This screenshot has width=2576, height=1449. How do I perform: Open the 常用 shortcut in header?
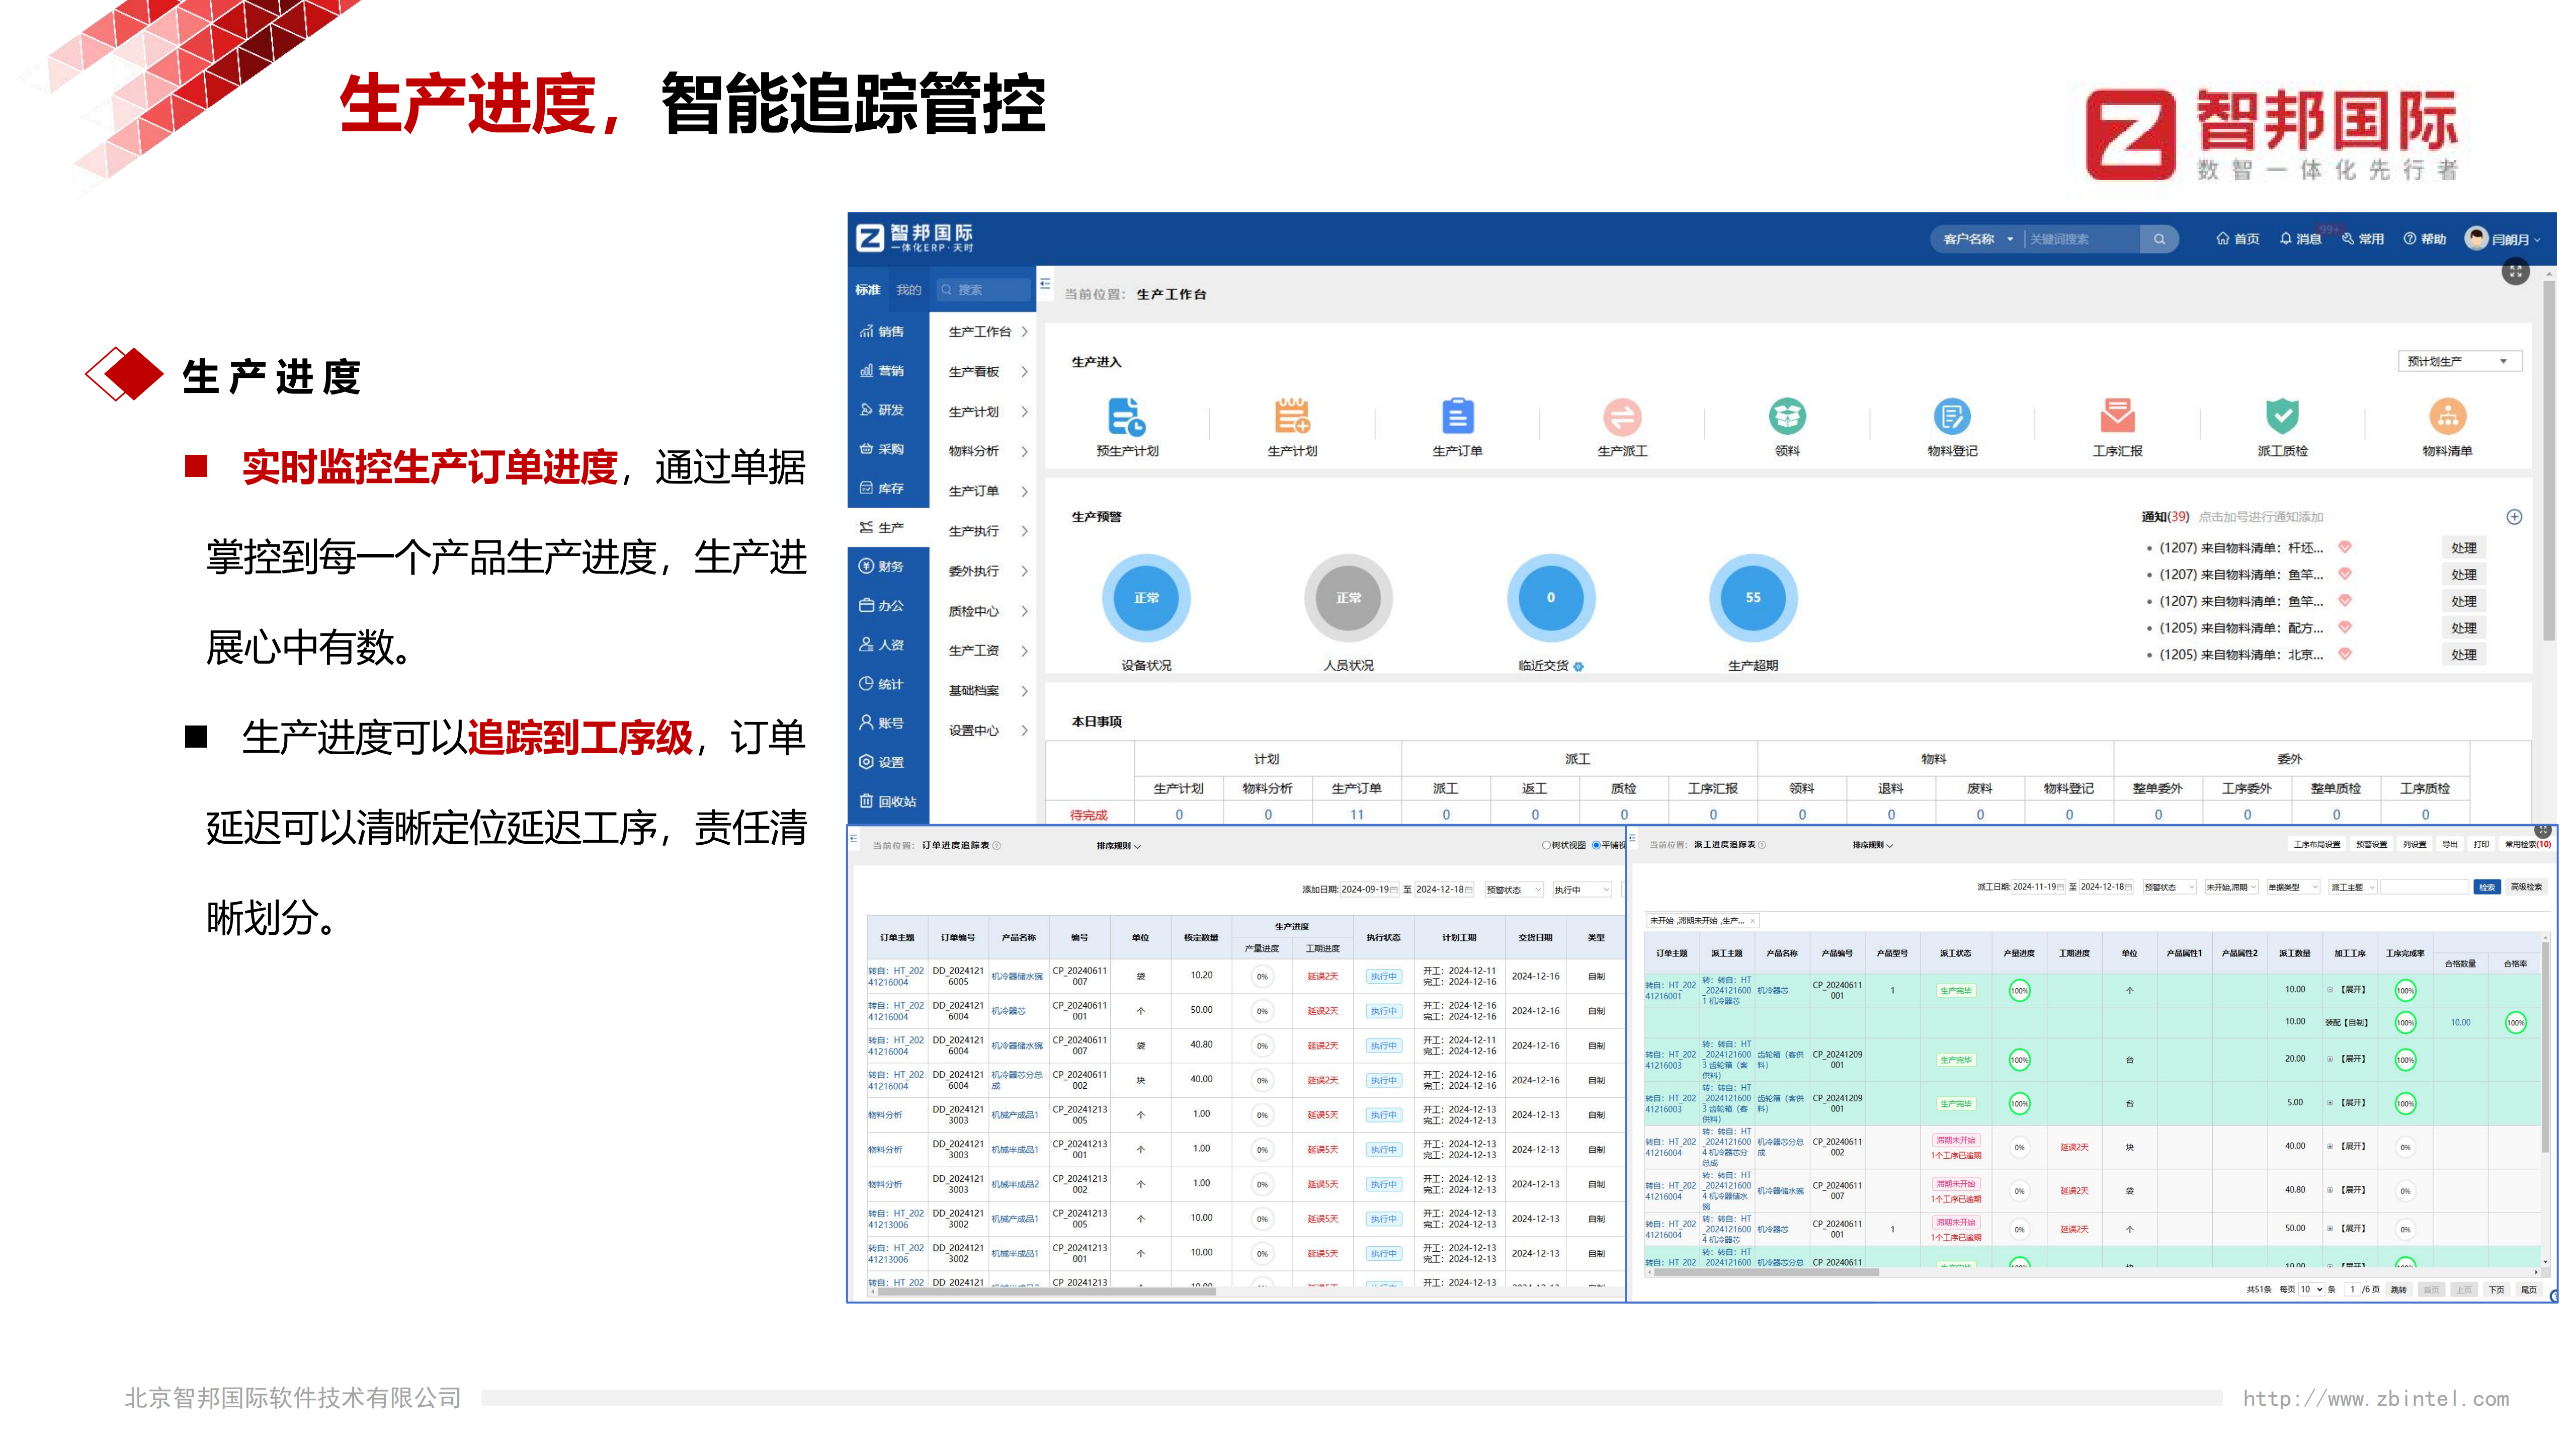point(2363,239)
